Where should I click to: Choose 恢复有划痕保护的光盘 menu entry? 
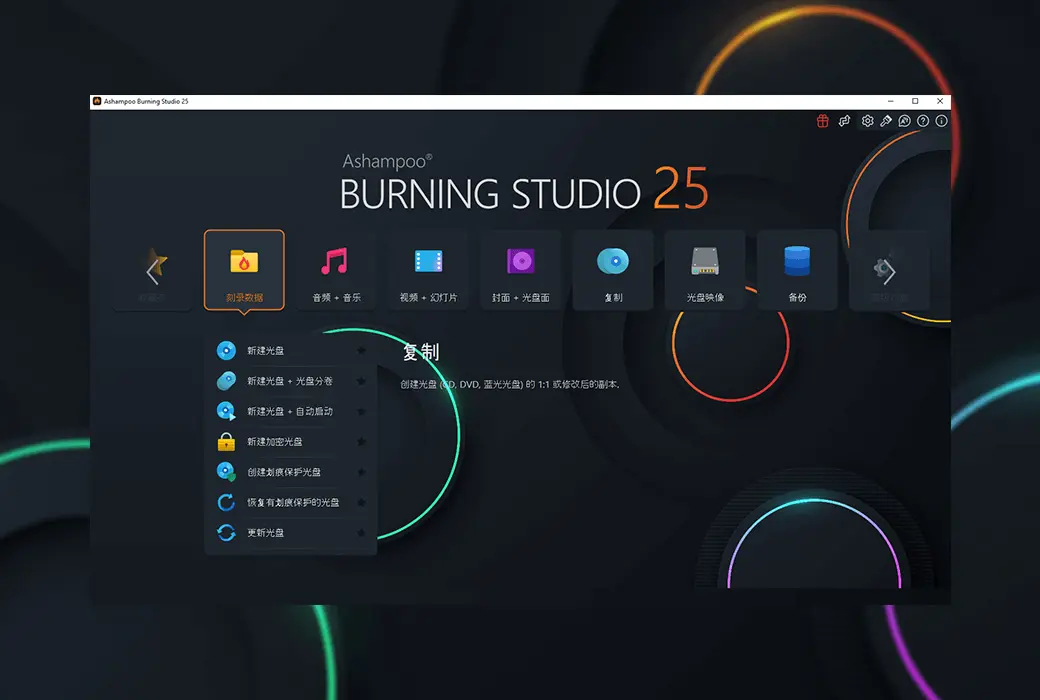[x=291, y=502]
